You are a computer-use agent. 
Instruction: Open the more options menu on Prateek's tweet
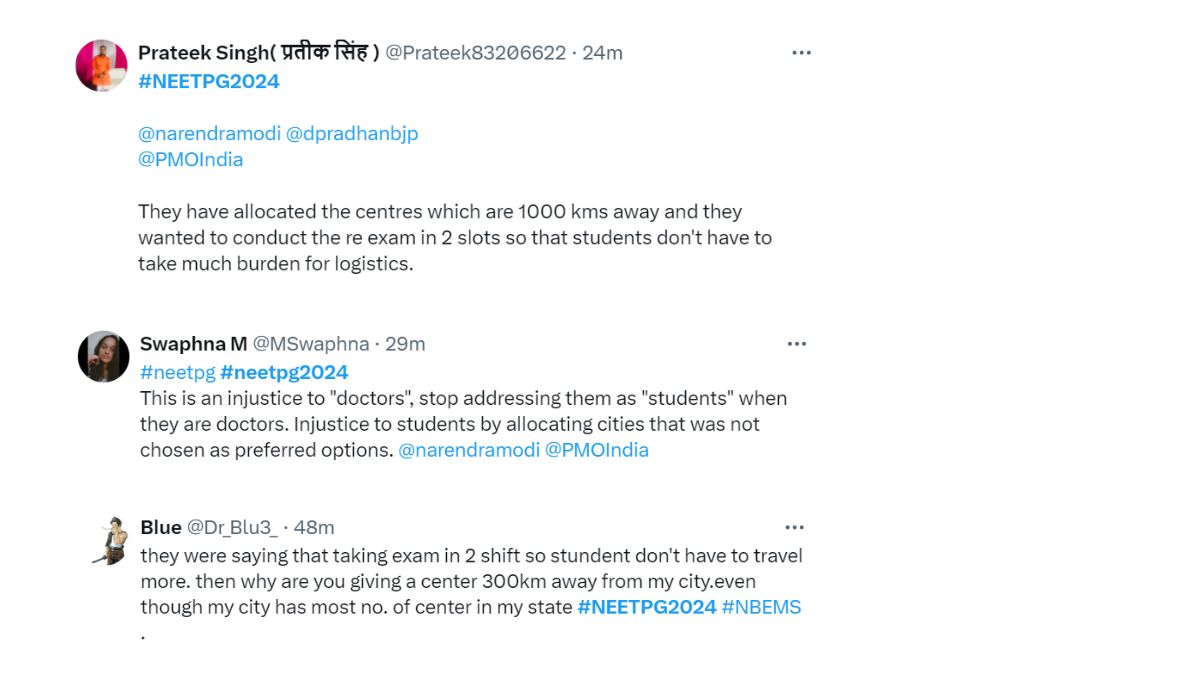pyautogui.click(x=800, y=52)
